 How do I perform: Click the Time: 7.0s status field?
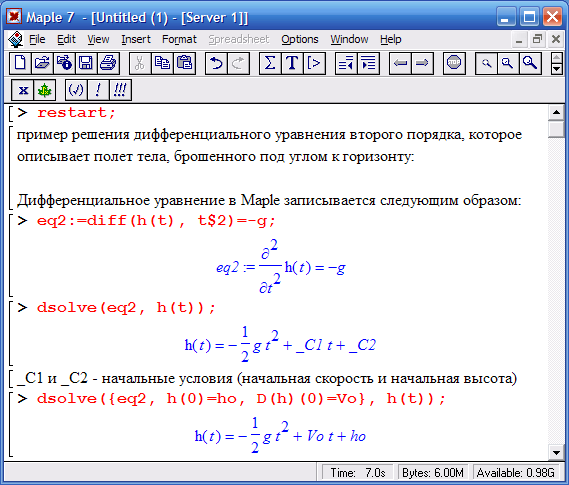pos(357,473)
